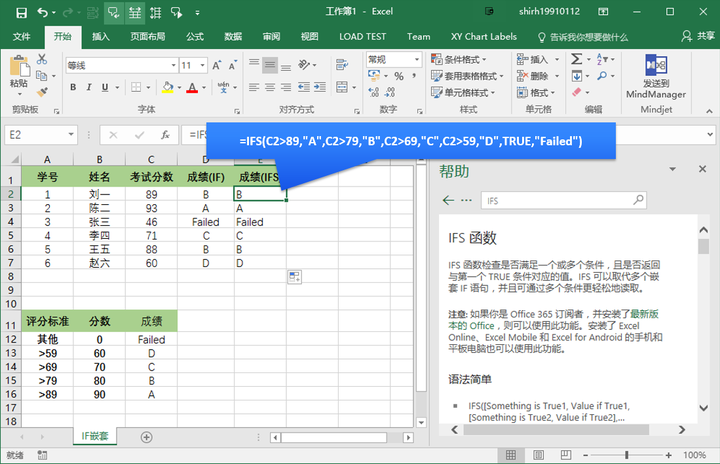
Task: Click the Clear eraser icon
Action: 577,92
